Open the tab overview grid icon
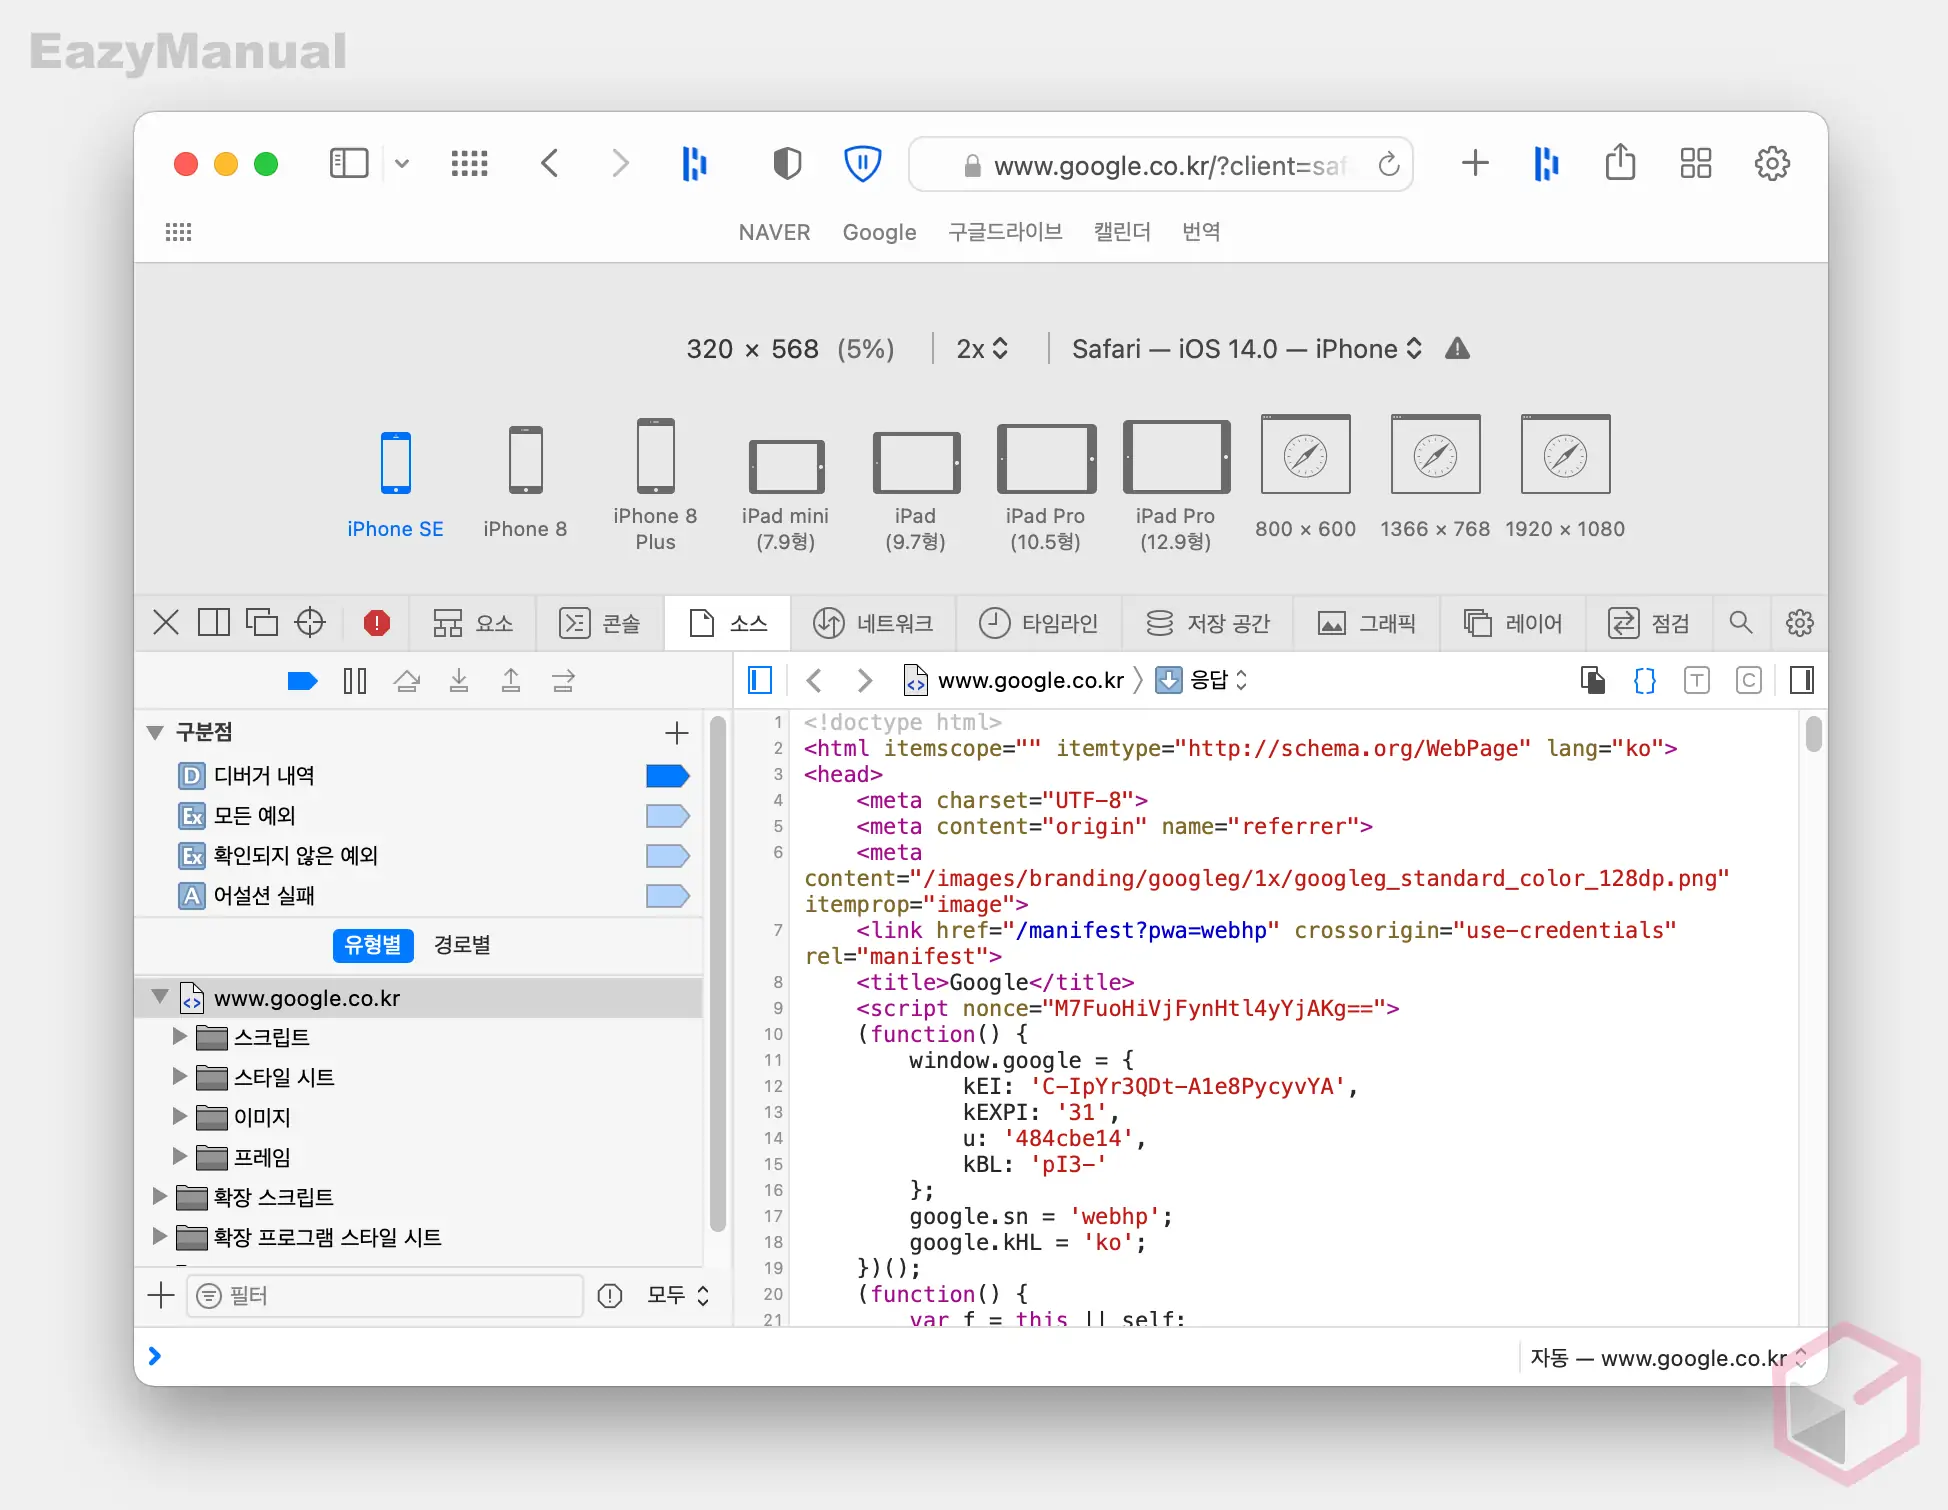The width and height of the screenshot is (1948, 1510). click(1695, 163)
